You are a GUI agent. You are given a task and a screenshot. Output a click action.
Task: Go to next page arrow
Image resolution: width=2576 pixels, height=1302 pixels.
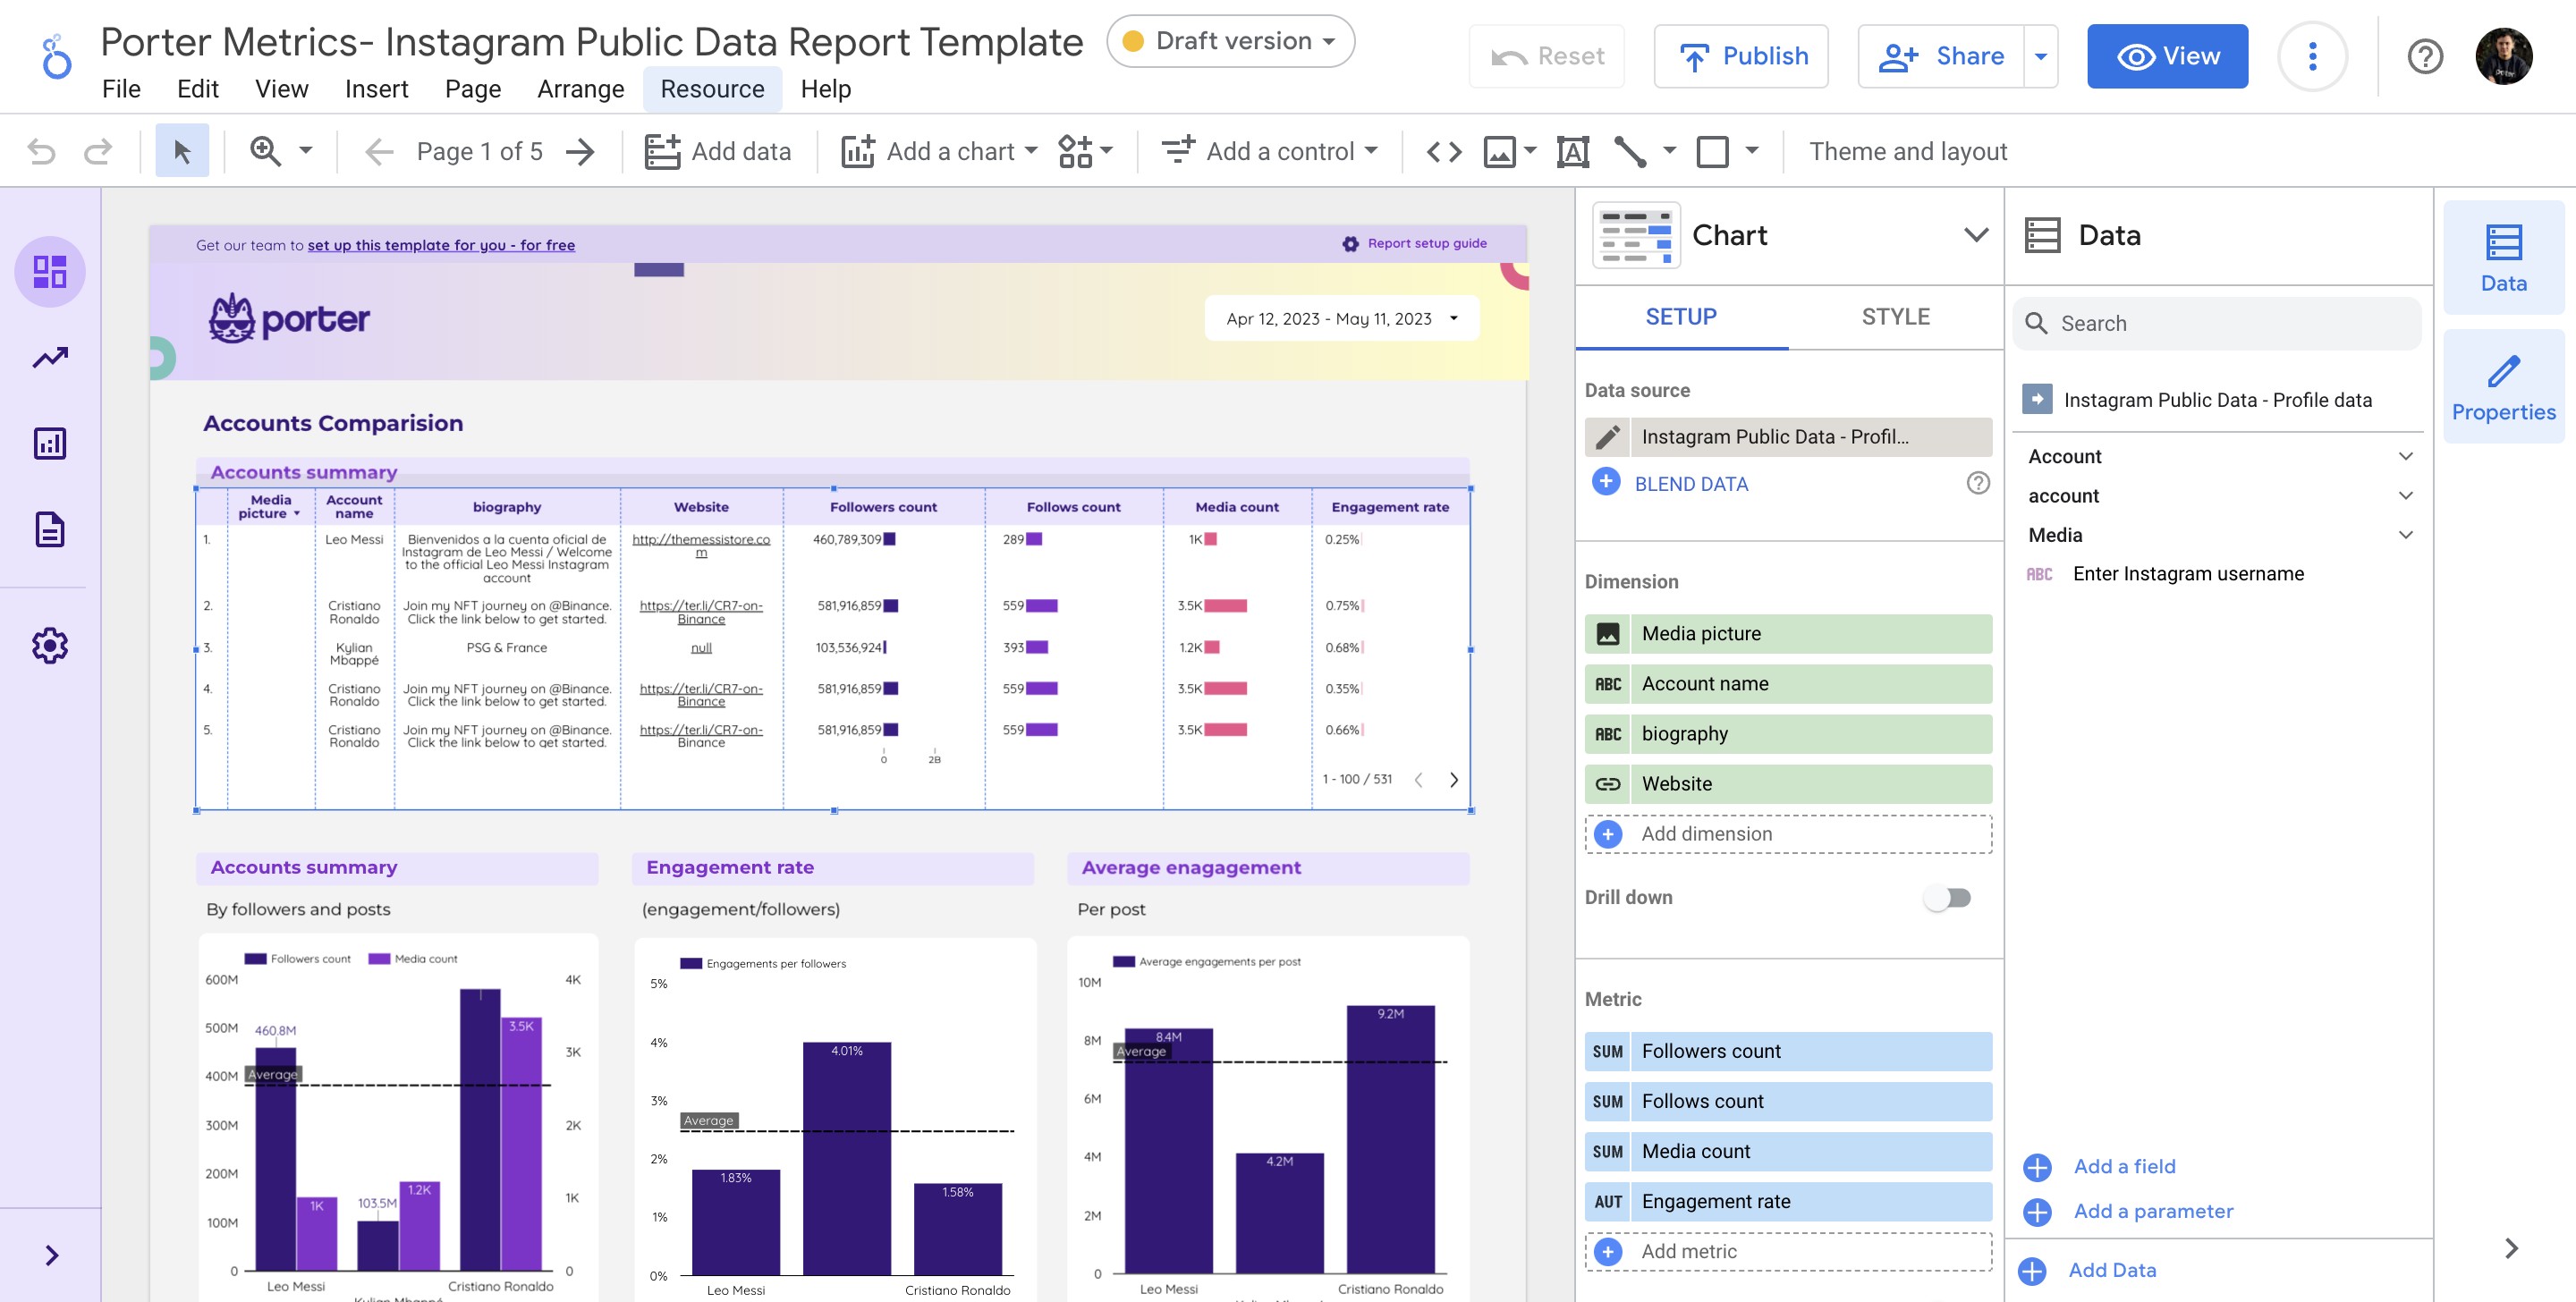[580, 151]
